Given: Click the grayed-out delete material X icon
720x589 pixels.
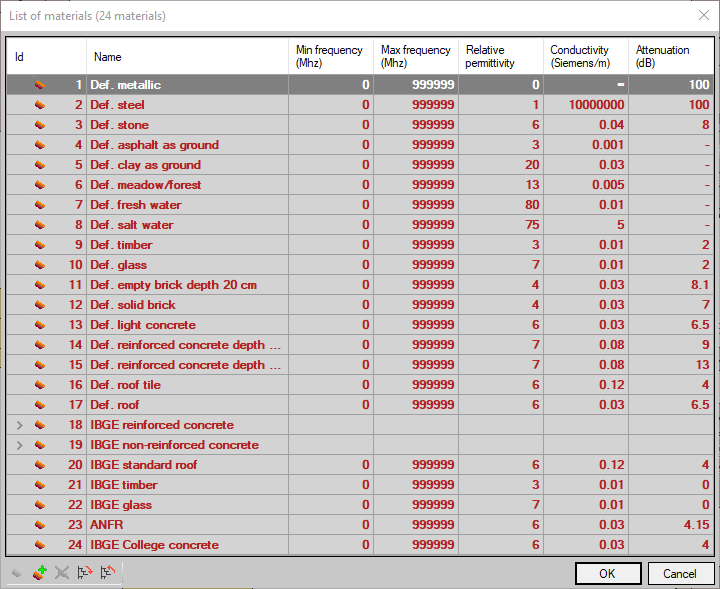Looking at the screenshot, I should (x=62, y=572).
